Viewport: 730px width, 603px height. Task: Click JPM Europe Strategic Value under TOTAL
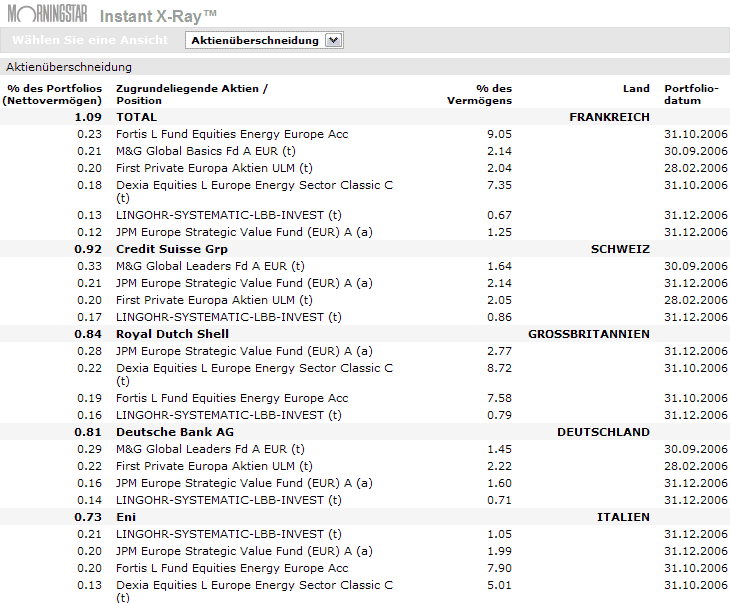click(244, 232)
